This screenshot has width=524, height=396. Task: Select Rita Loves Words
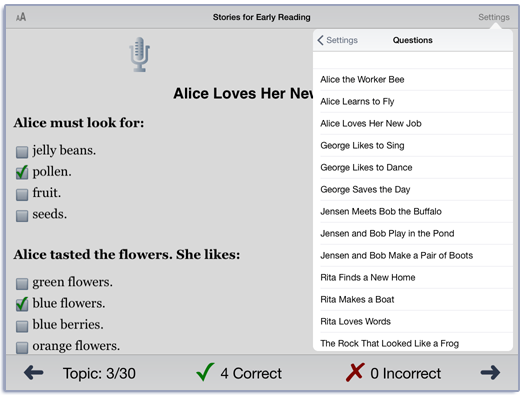coord(413,321)
